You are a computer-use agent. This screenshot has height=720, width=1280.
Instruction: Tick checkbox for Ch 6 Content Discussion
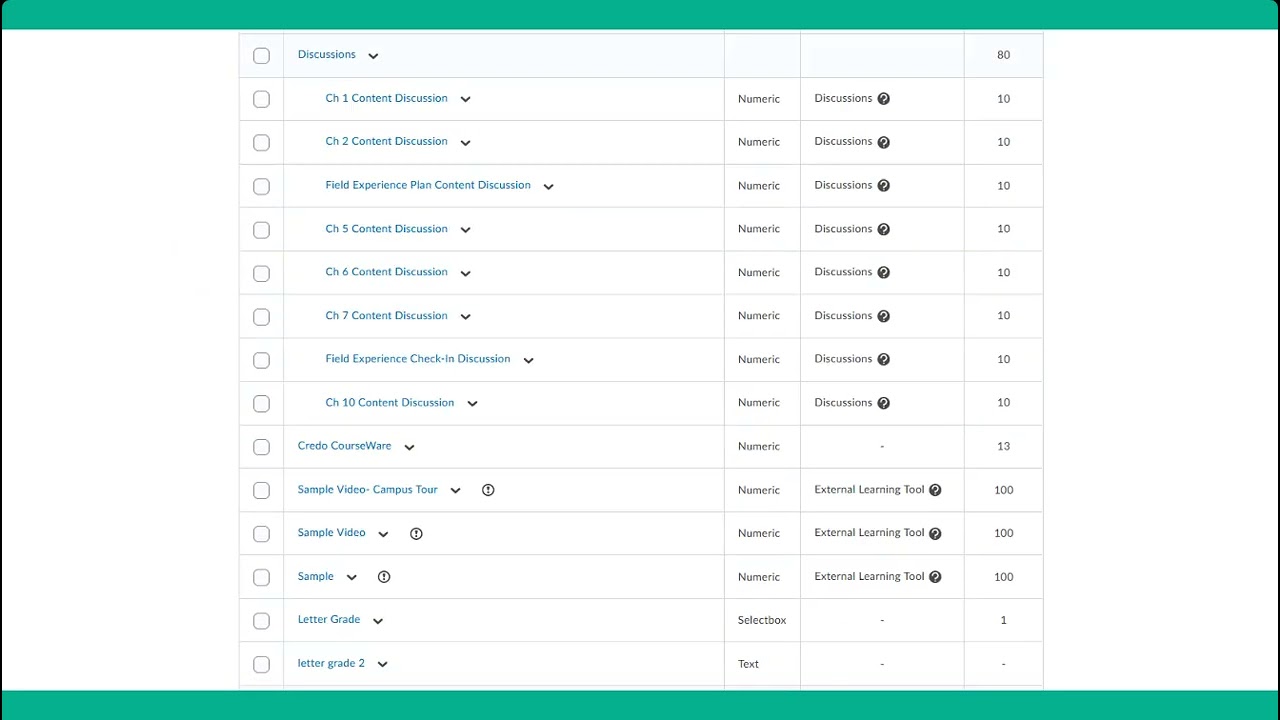coord(261,273)
